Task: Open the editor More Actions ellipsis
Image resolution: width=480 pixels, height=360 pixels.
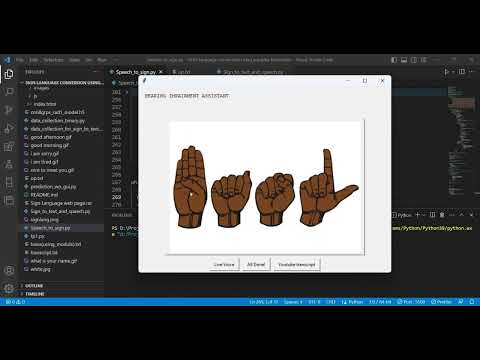Action: [x=472, y=72]
